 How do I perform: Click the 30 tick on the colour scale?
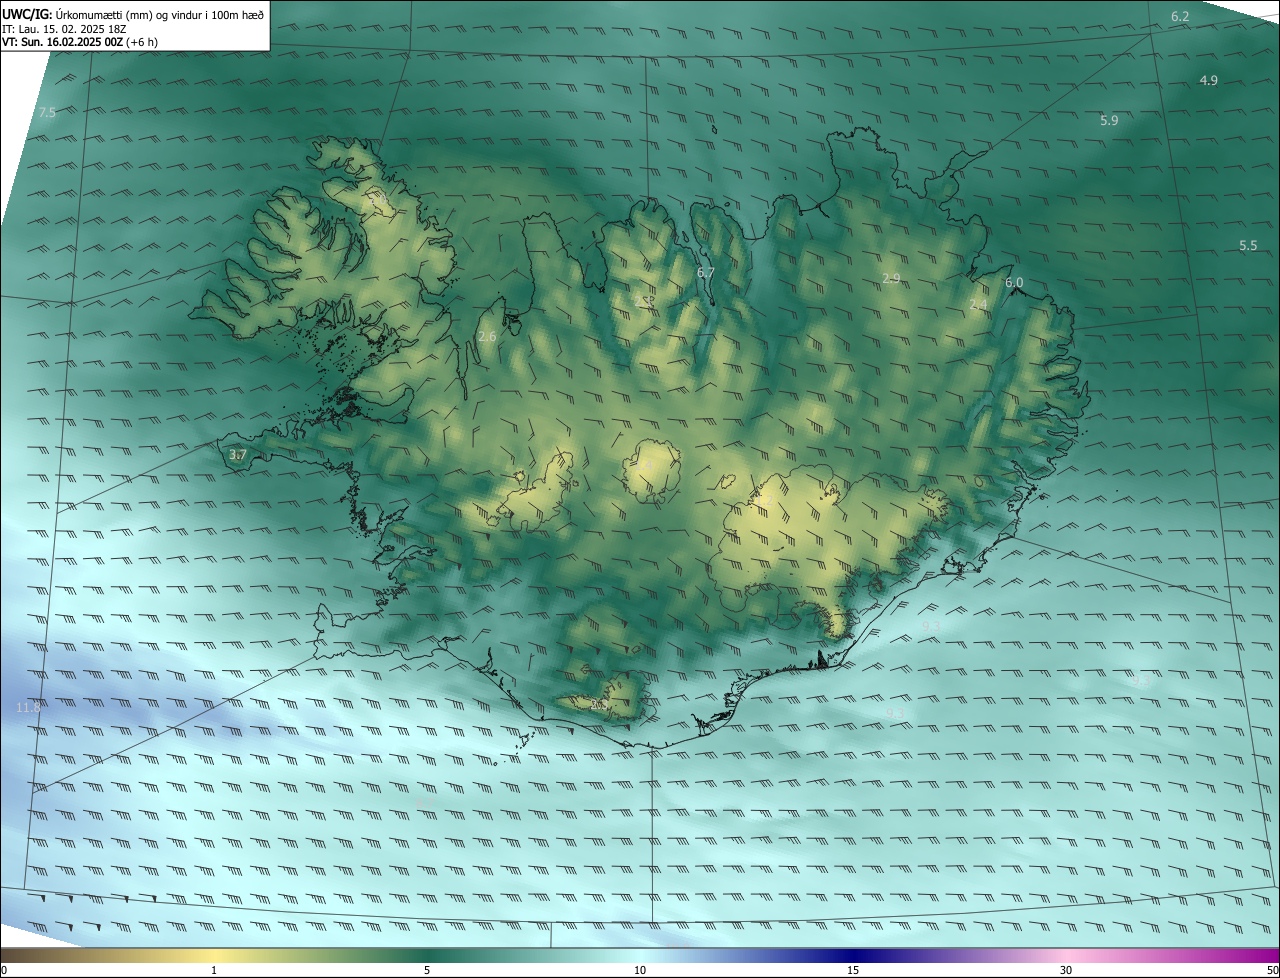coord(1066,970)
